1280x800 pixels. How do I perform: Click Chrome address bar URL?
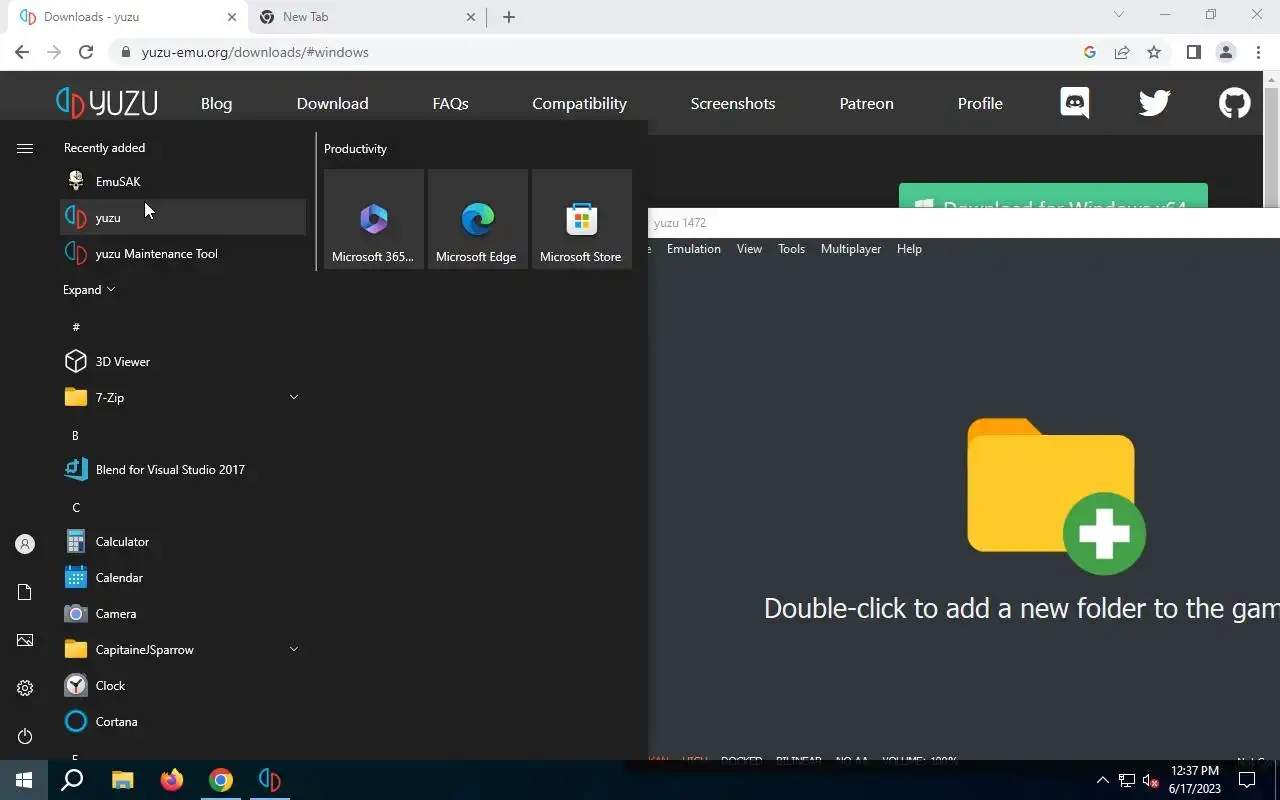[x=255, y=52]
